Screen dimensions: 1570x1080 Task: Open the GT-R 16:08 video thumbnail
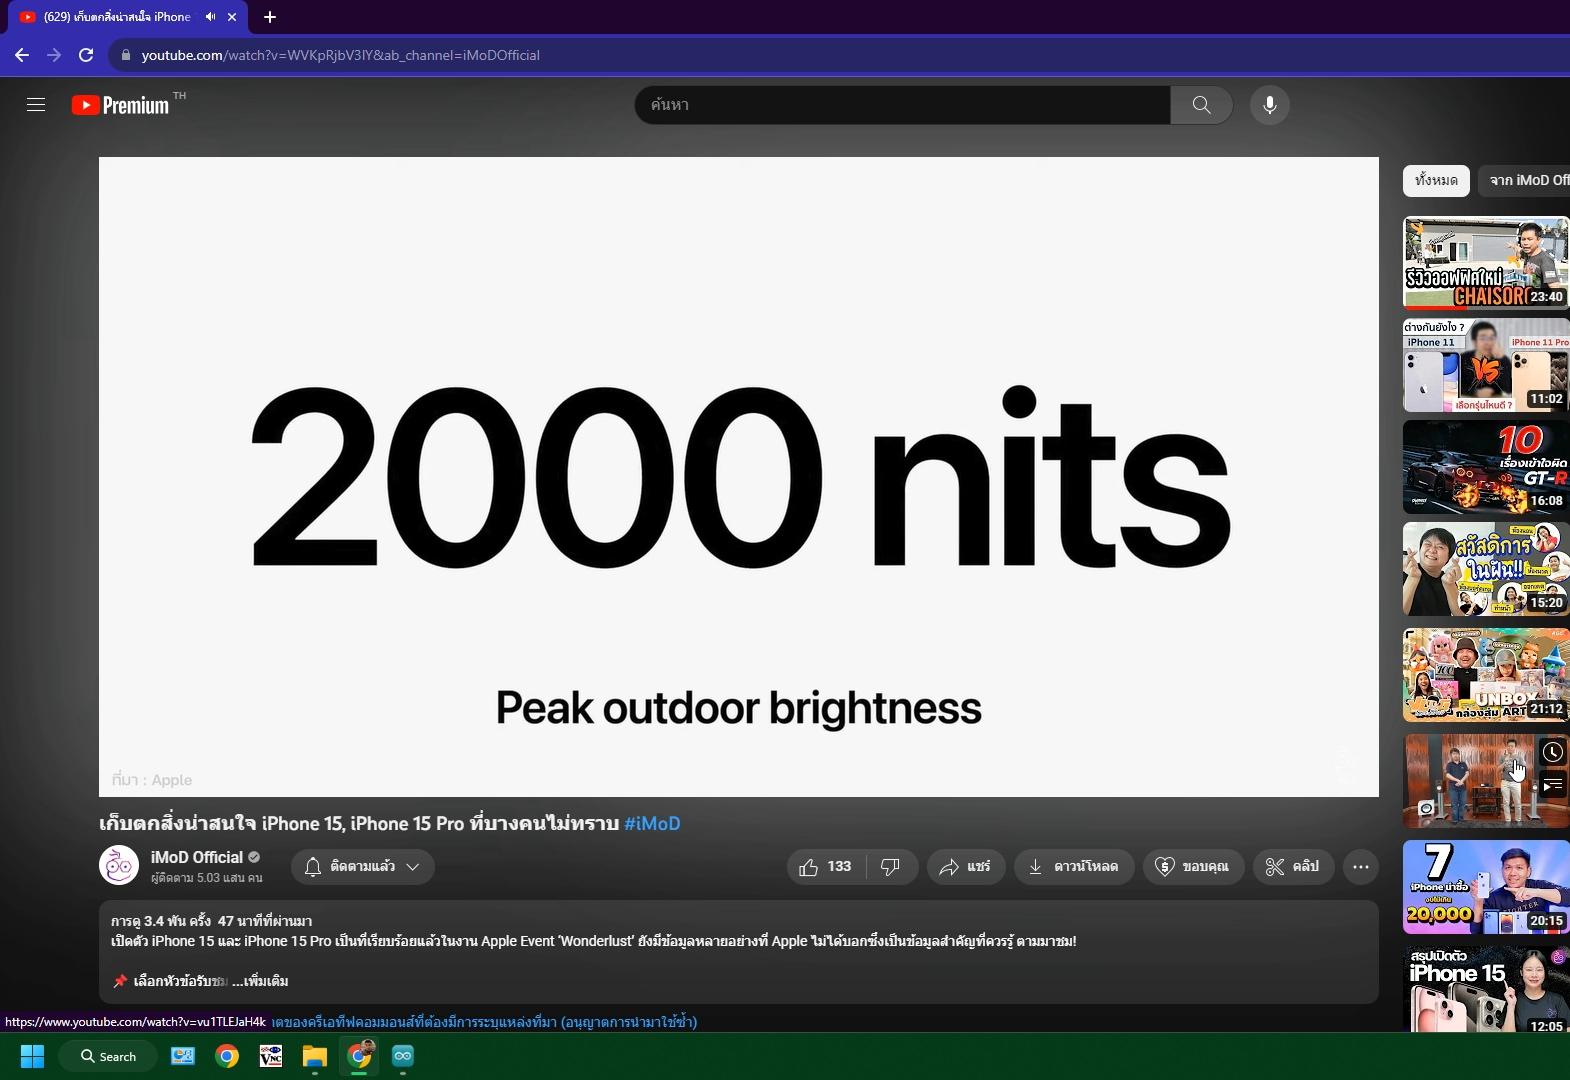tap(1486, 467)
